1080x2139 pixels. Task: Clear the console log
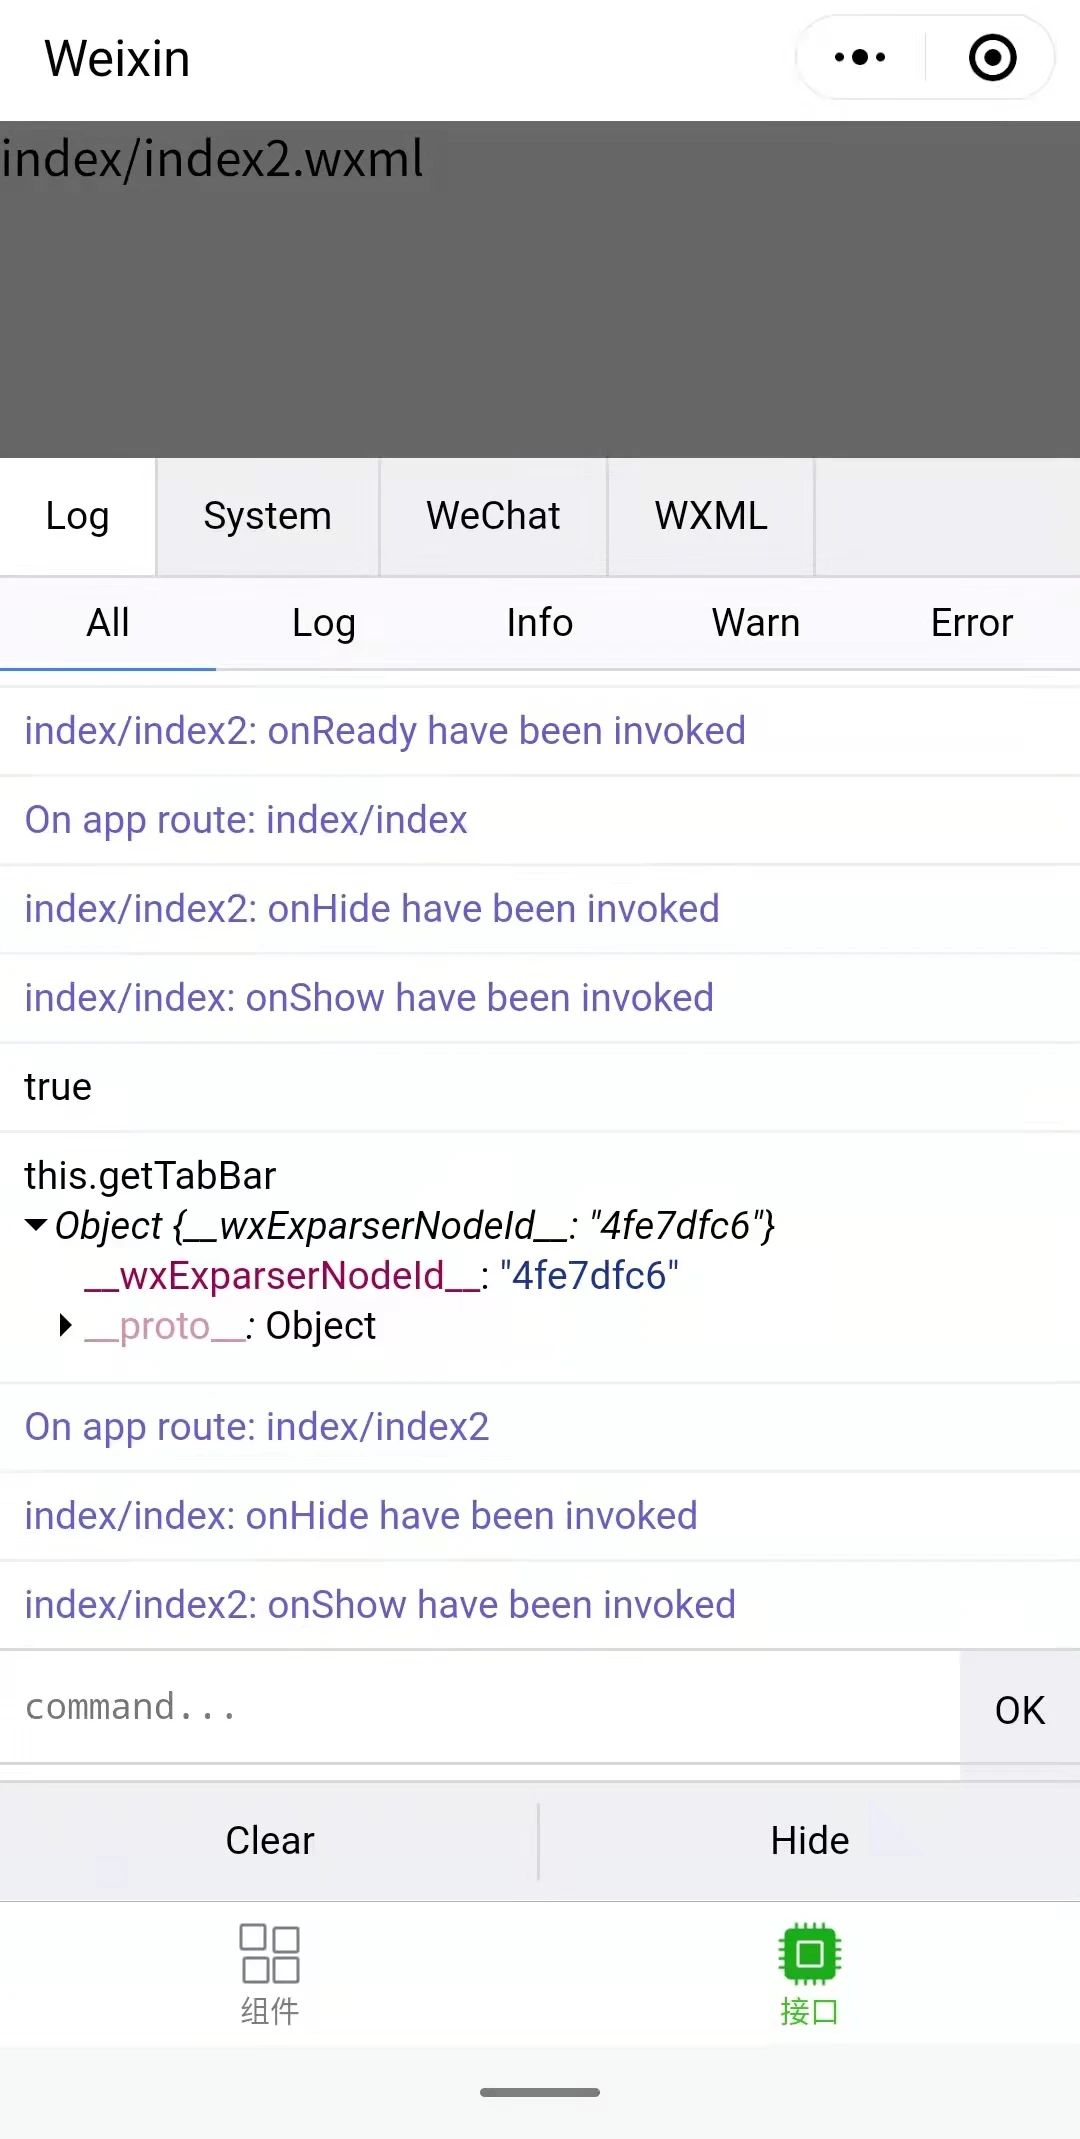[x=269, y=1841]
